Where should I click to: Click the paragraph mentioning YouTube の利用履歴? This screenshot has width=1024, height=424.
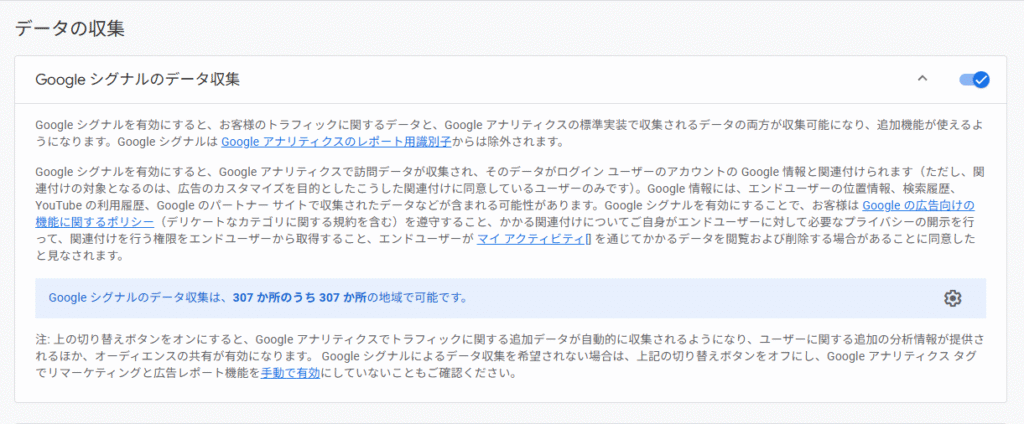[x=400, y=205]
